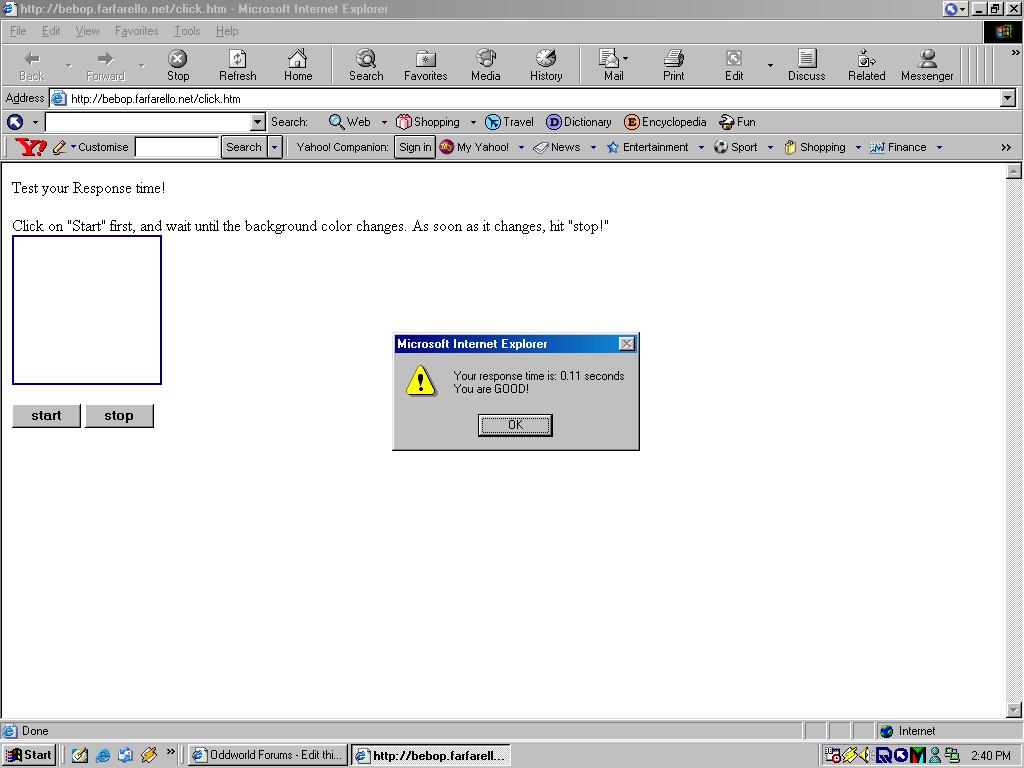1024x768 pixels.
Task: Expand the Yahoo Search button dropdown
Action: (274, 147)
